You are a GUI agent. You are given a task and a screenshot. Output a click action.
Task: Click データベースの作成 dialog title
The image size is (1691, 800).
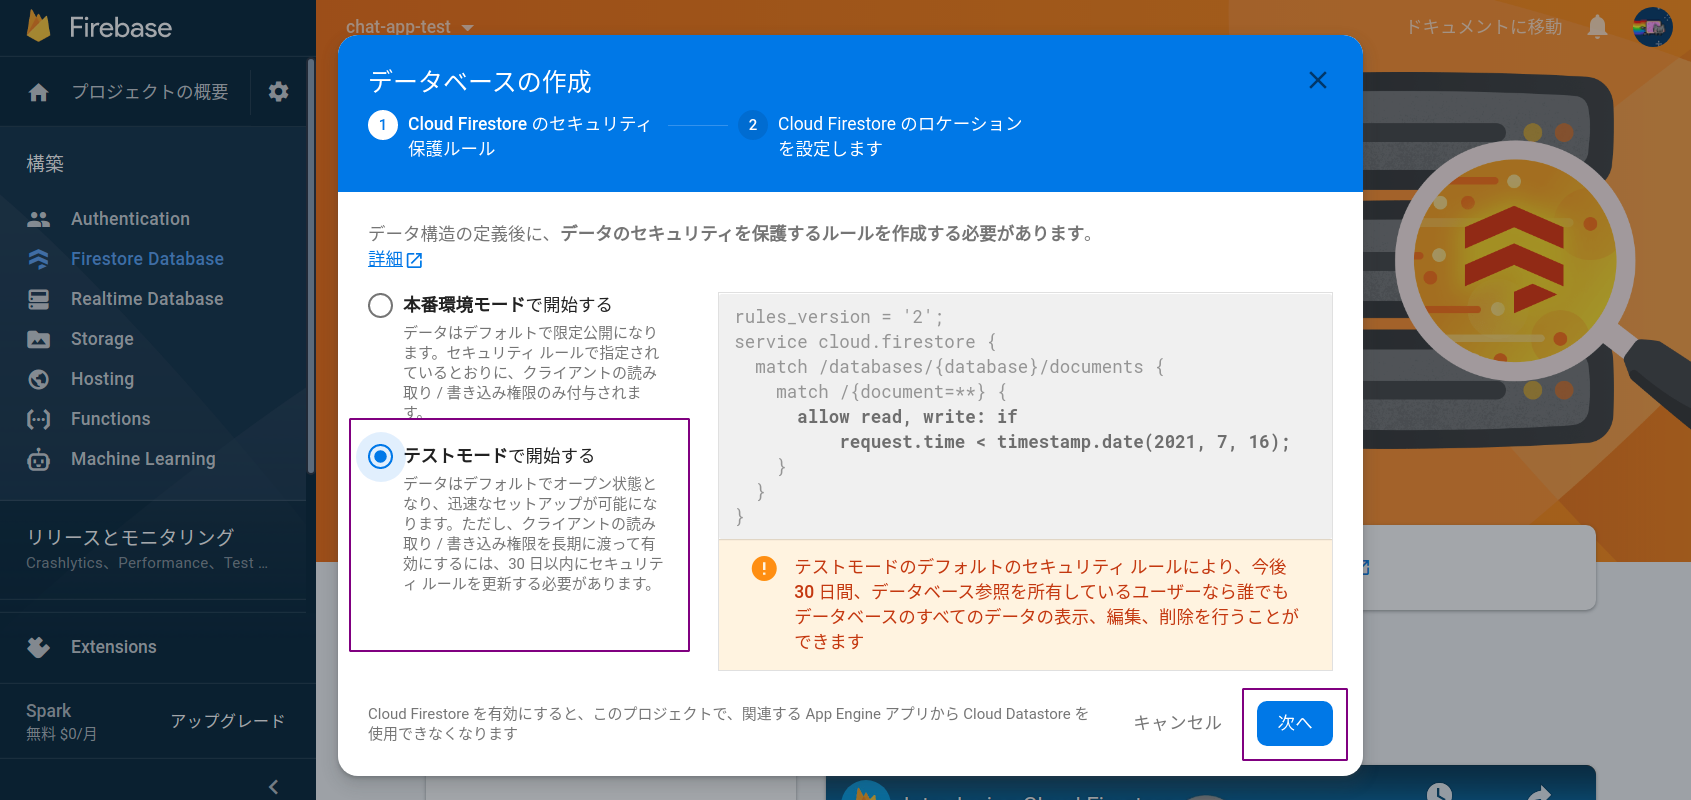pyautogui.click(x=480, y=82)
